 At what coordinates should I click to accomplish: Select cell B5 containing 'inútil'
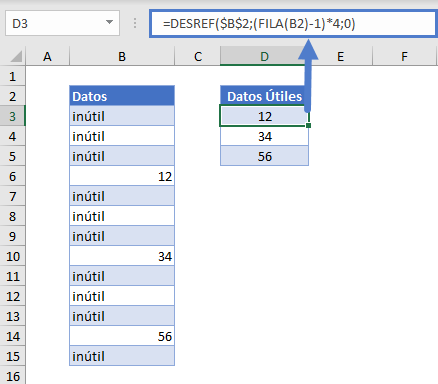coord(122,156)
